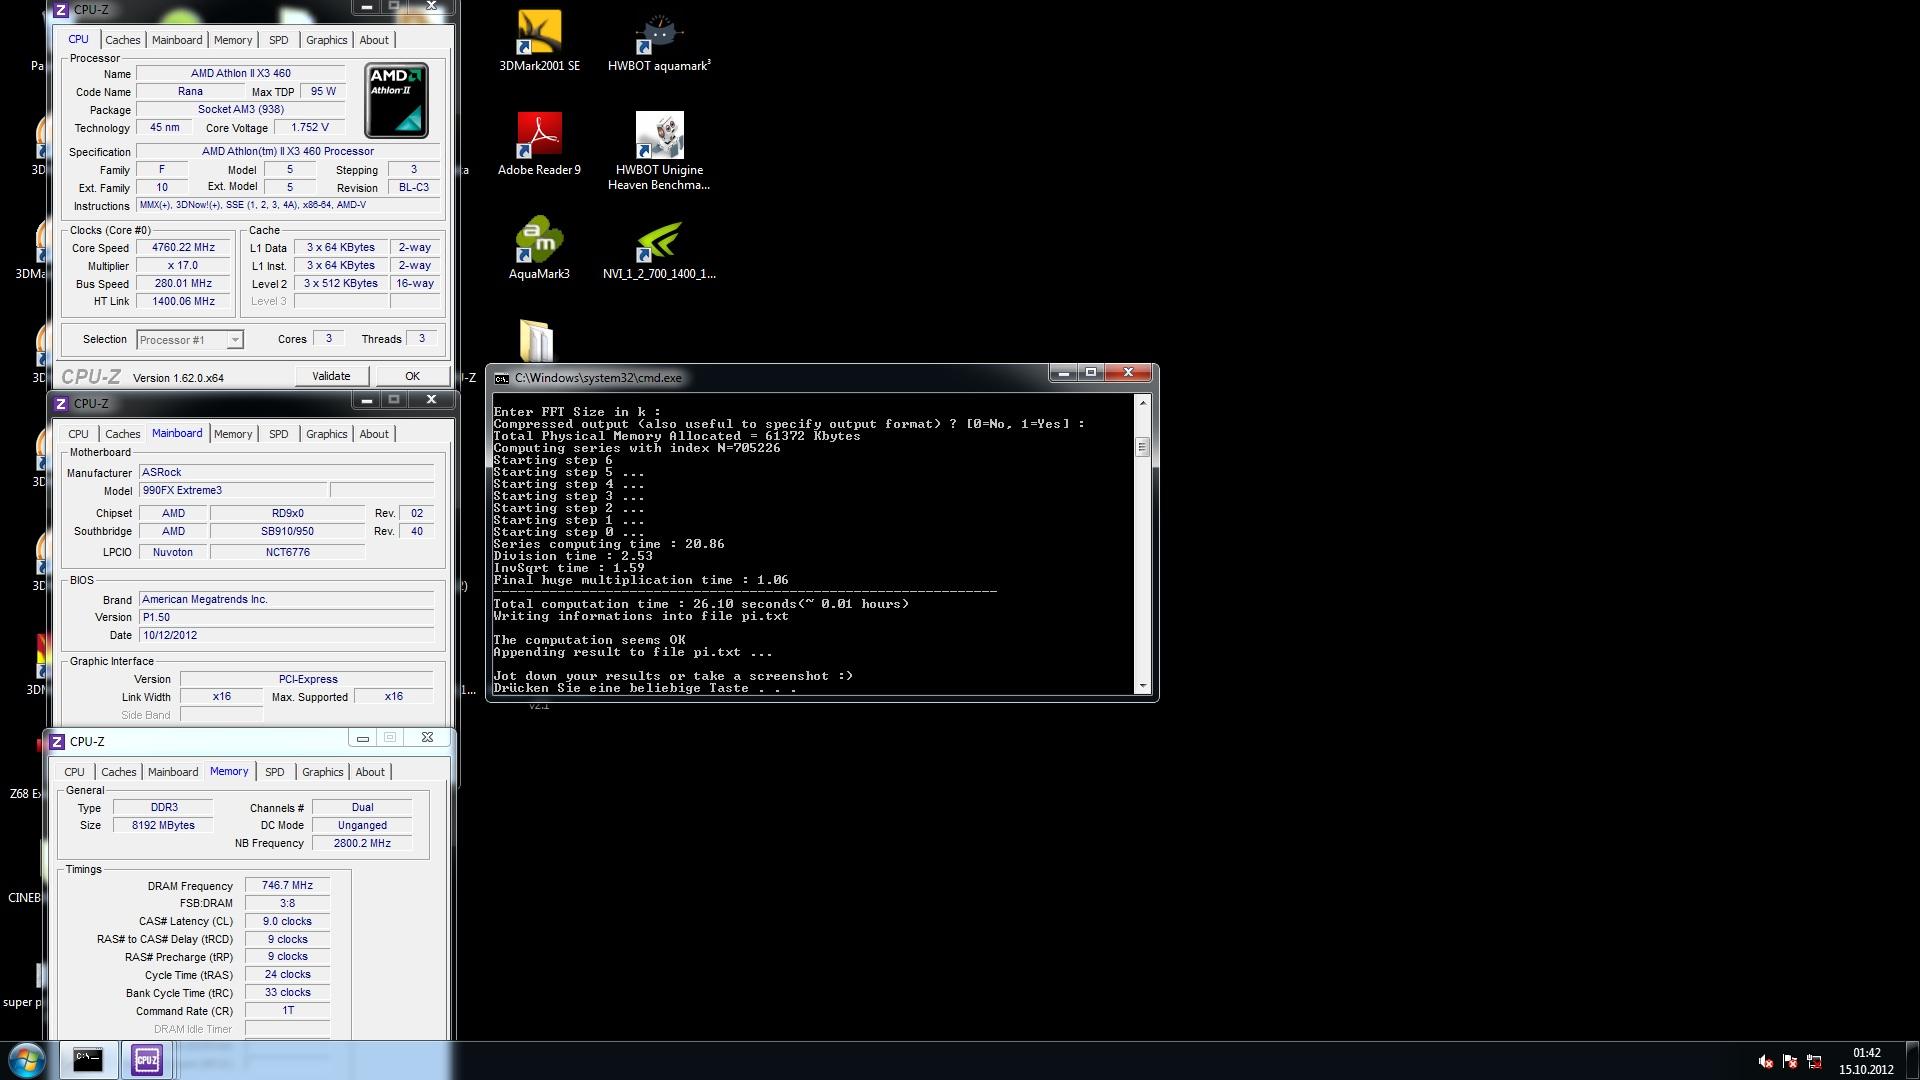Click cmd scrollbar down arrow

point(1143,686)
